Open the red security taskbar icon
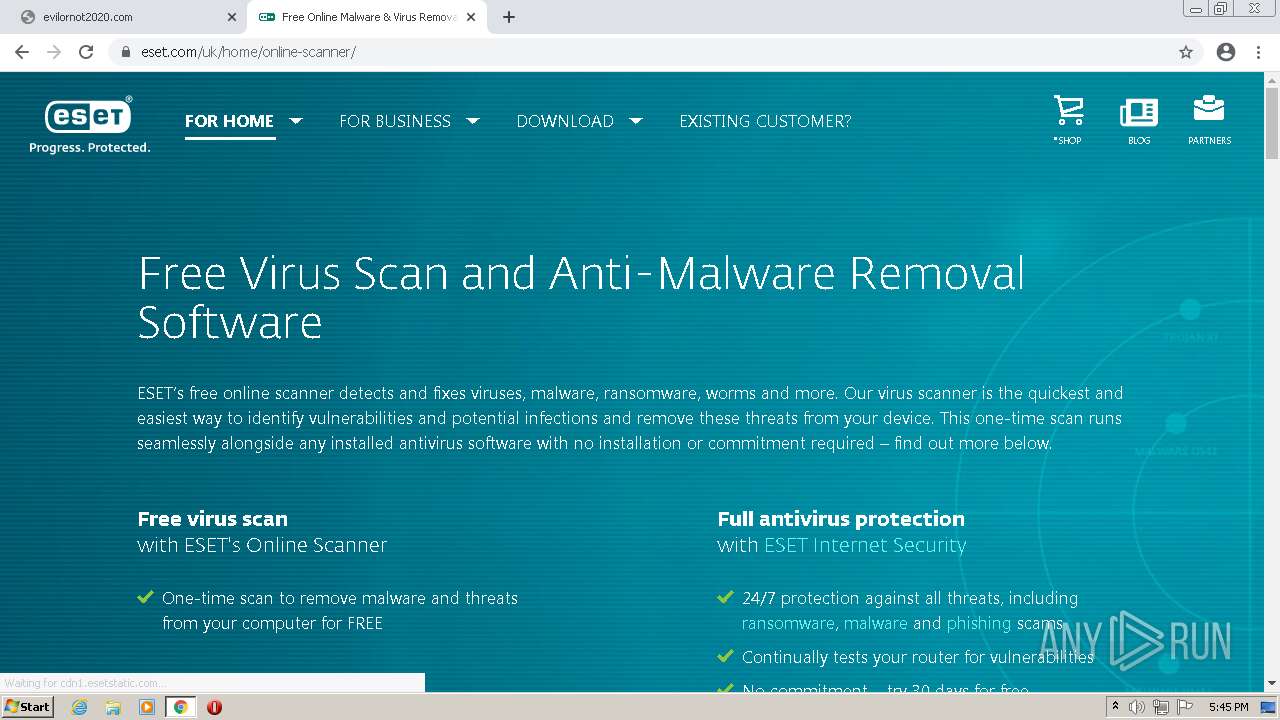This screenshot has height=720, width=1280. click(214, 707)
